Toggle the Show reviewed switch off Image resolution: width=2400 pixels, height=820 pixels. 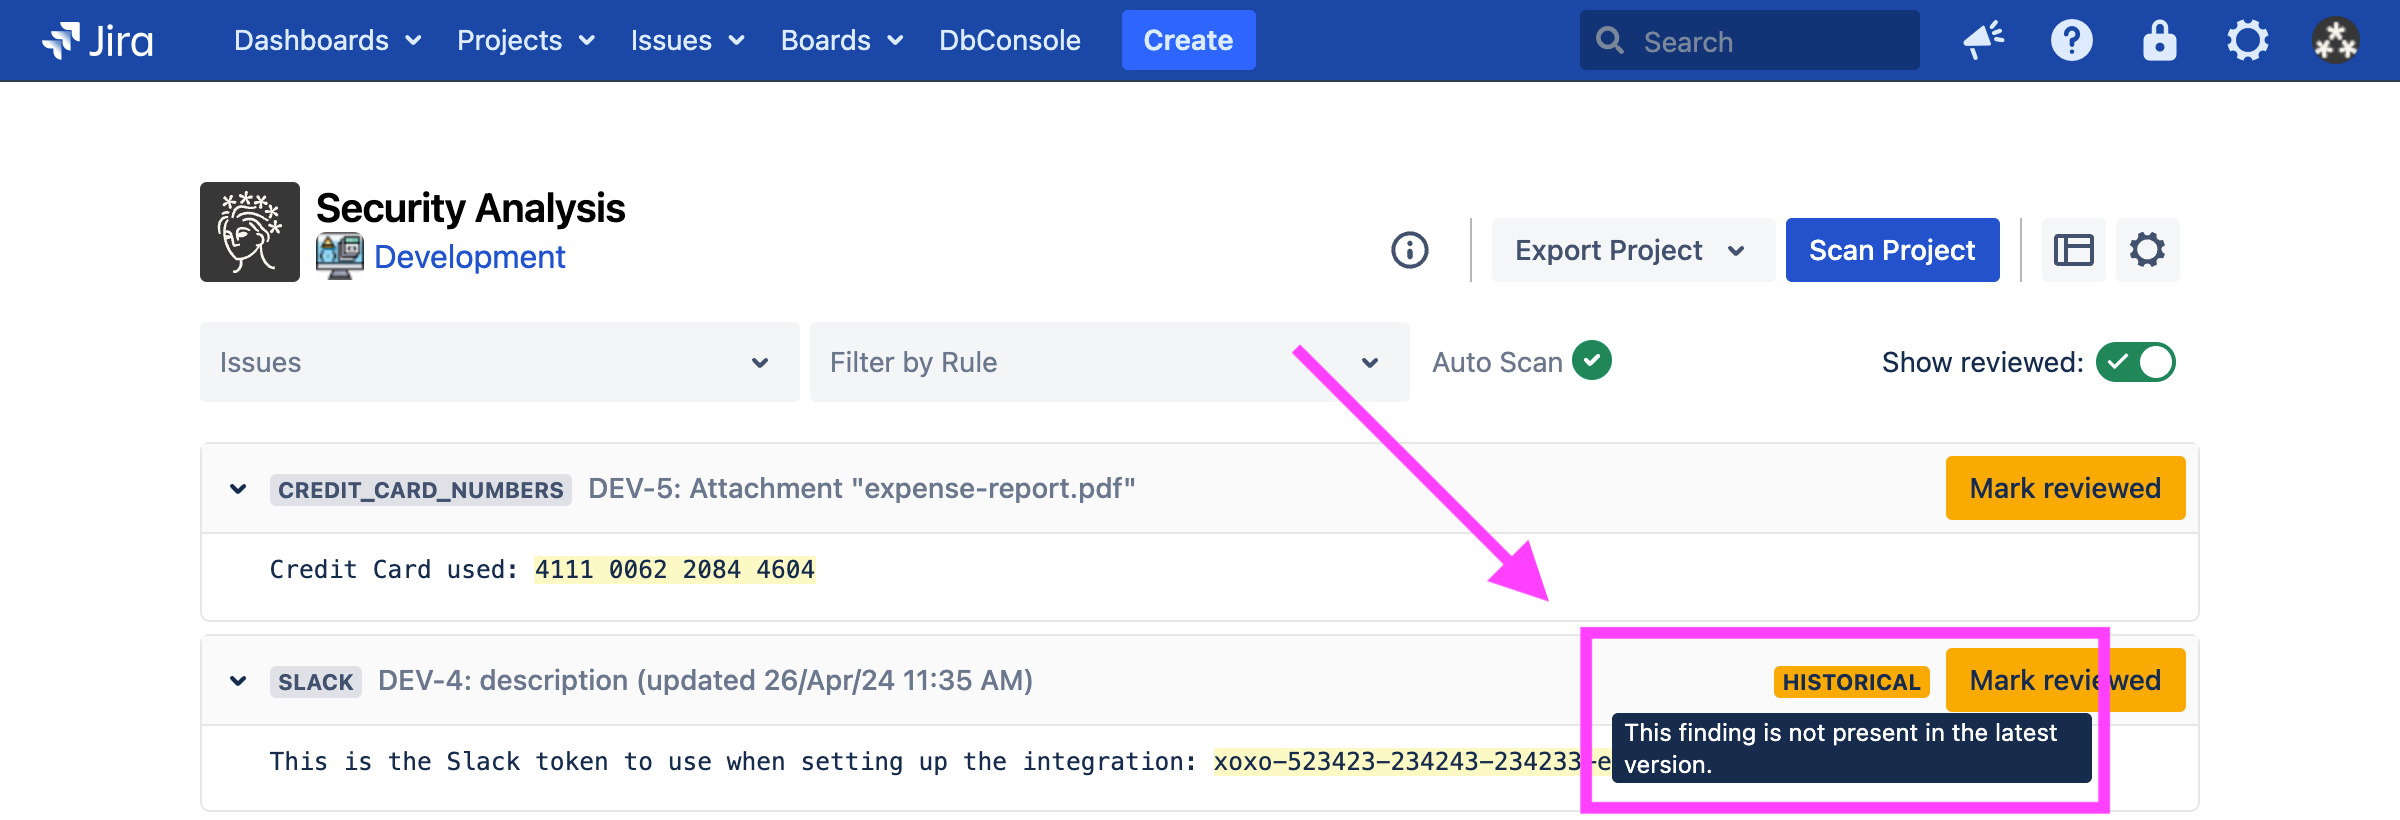click(x=2135, y=362)
